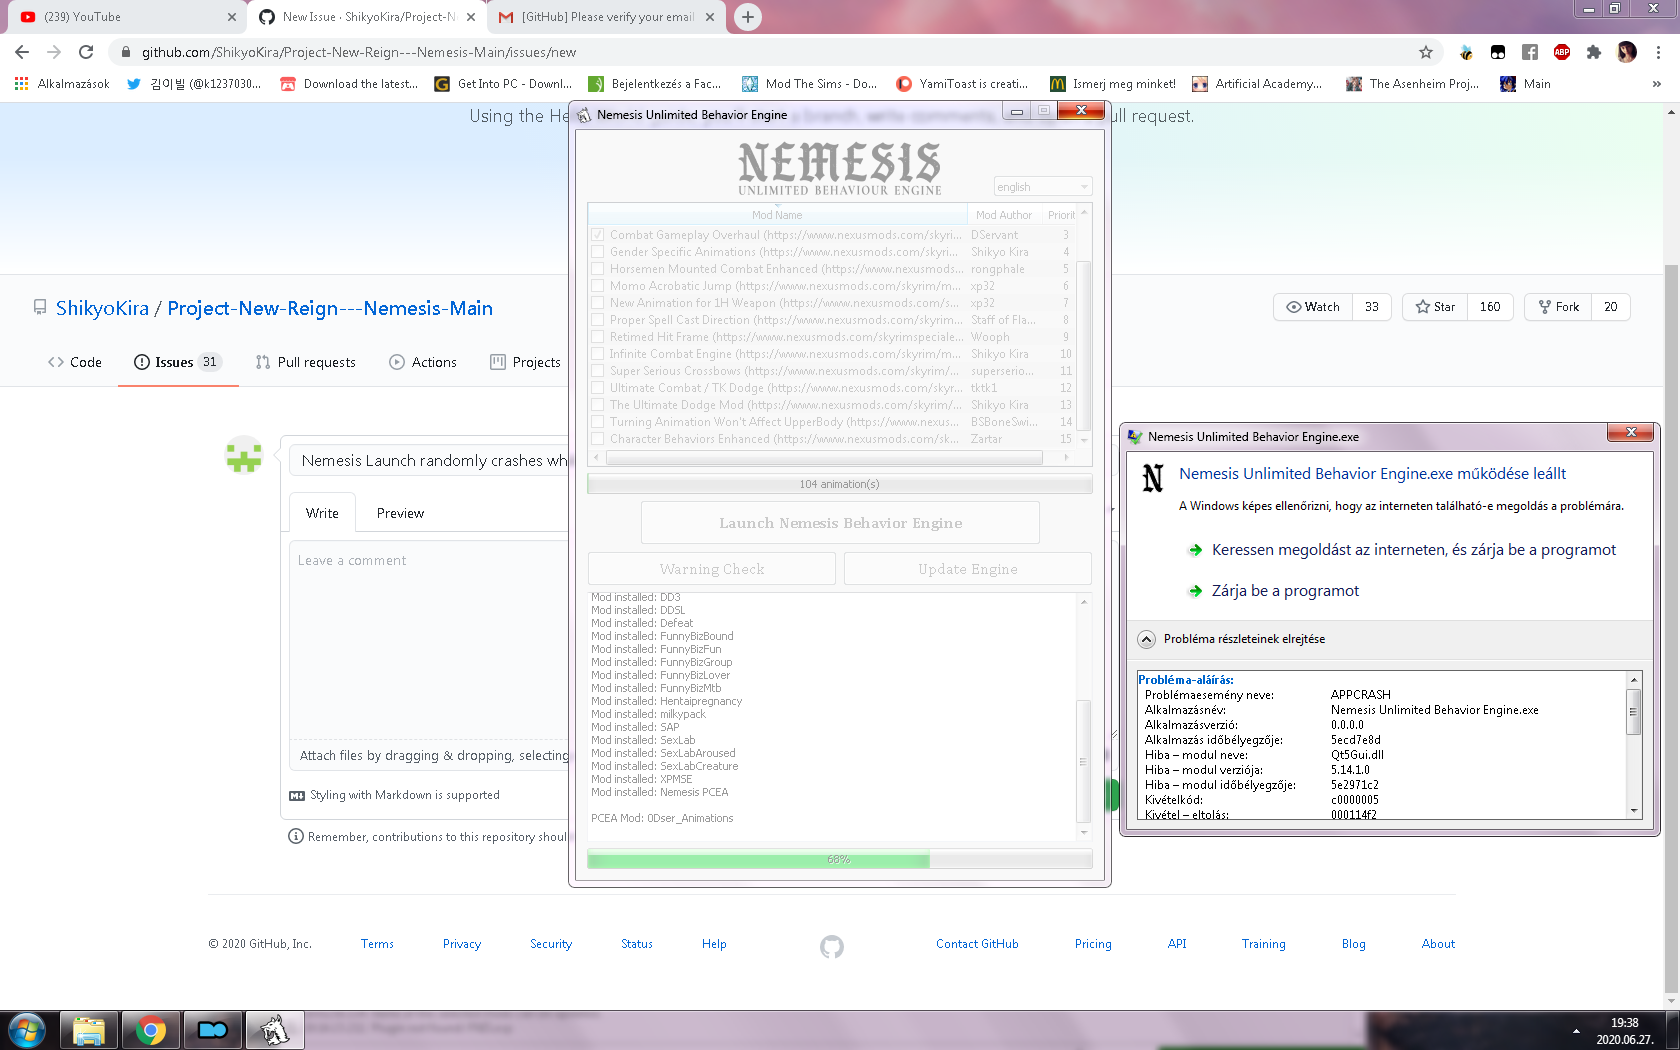Expand the bookmarks overflow chevron
1680x1050 pixels.
[1657, 84]
